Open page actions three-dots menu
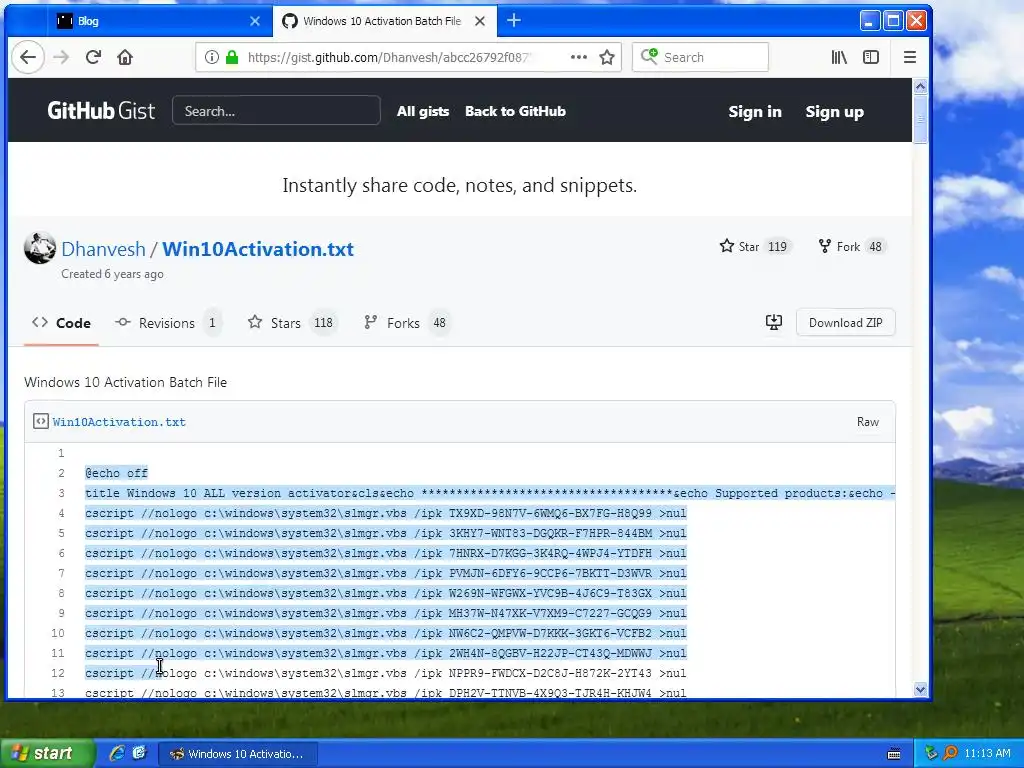The width and height of the screenshot is (1024, 768). [579, 57]
